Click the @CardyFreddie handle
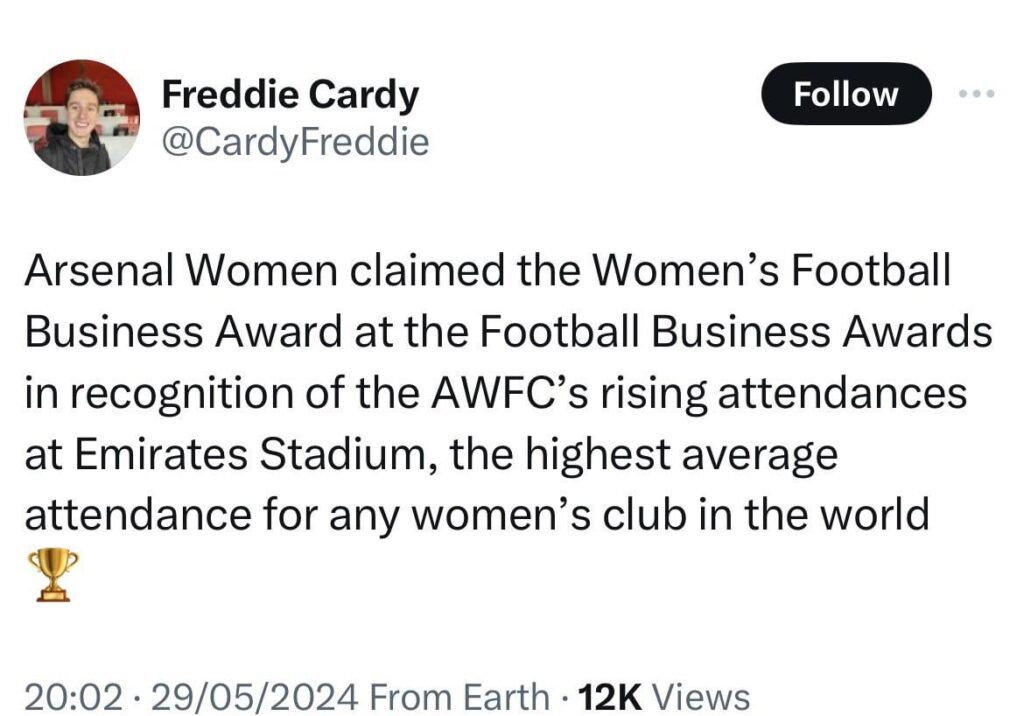Viewport: 1024px width, 716px height. [x=294, y=141]
